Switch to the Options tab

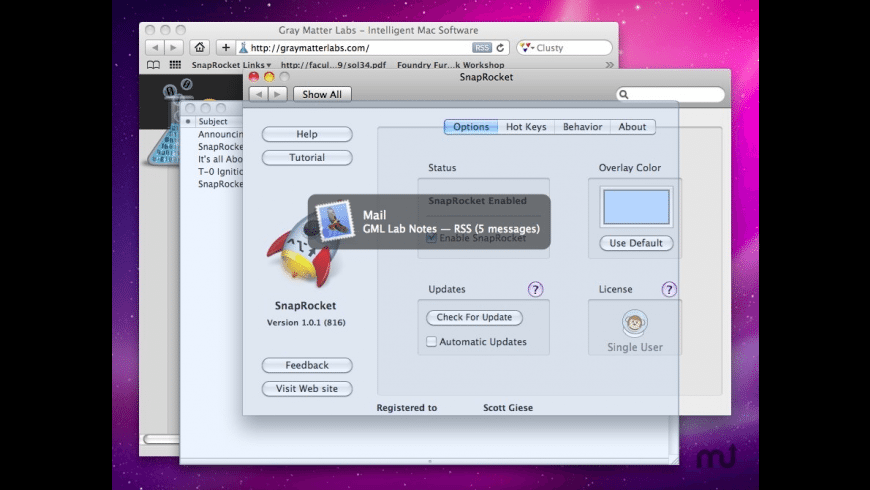click(x=471, y=127)
